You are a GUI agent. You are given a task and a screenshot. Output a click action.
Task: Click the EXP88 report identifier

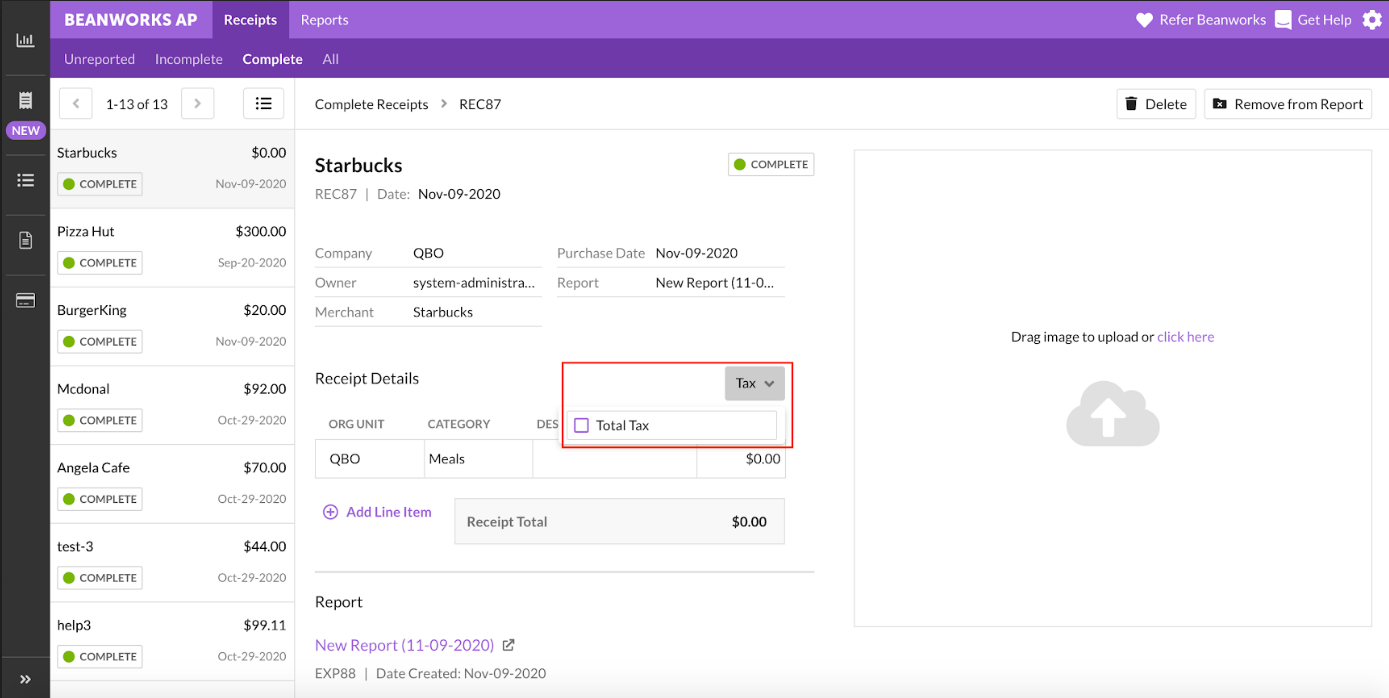point(336,673)
